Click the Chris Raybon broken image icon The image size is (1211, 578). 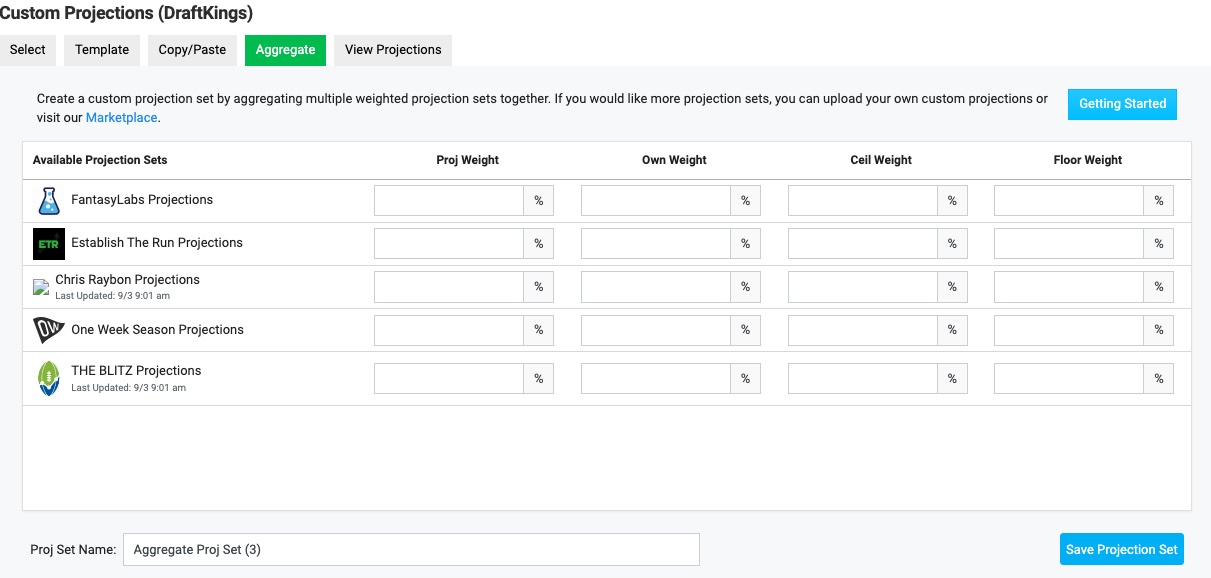point(41,287)
